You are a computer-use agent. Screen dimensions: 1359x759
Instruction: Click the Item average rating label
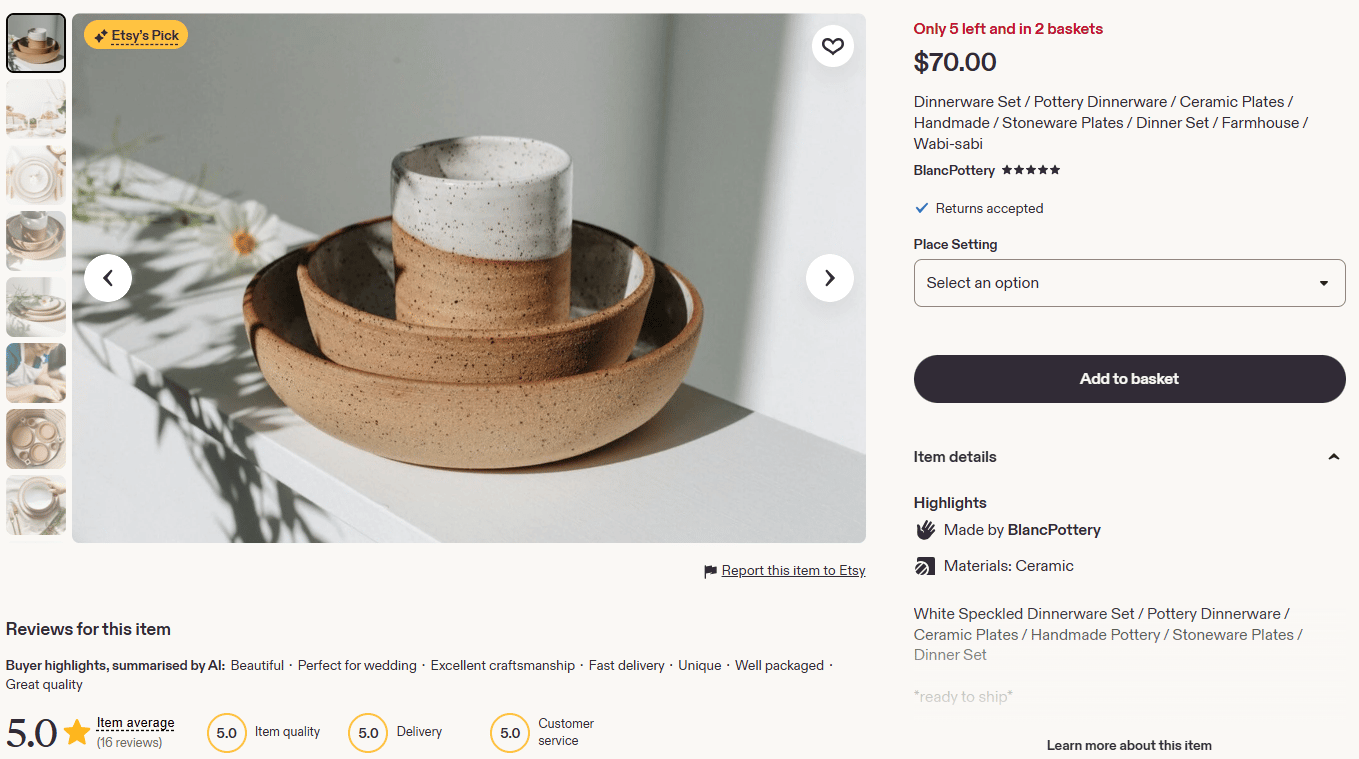tap(135, 723)
